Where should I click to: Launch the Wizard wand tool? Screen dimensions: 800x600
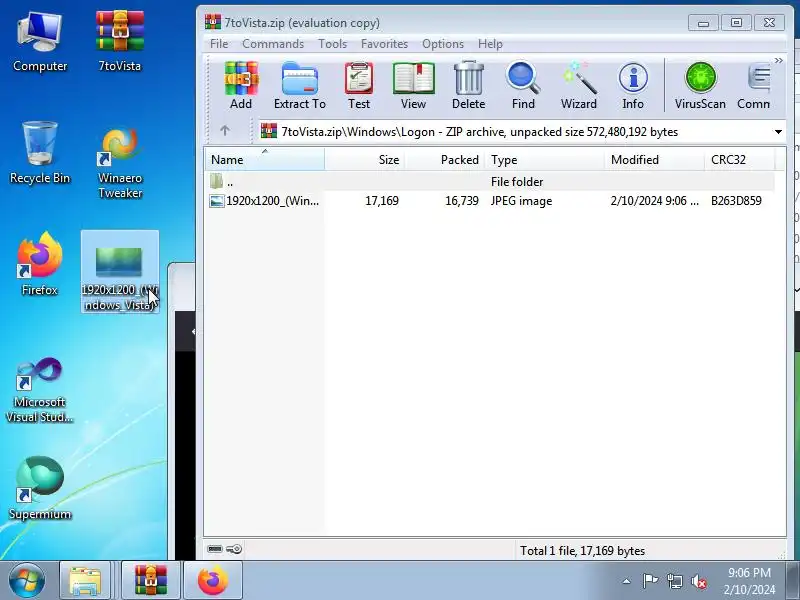point(579,85)
